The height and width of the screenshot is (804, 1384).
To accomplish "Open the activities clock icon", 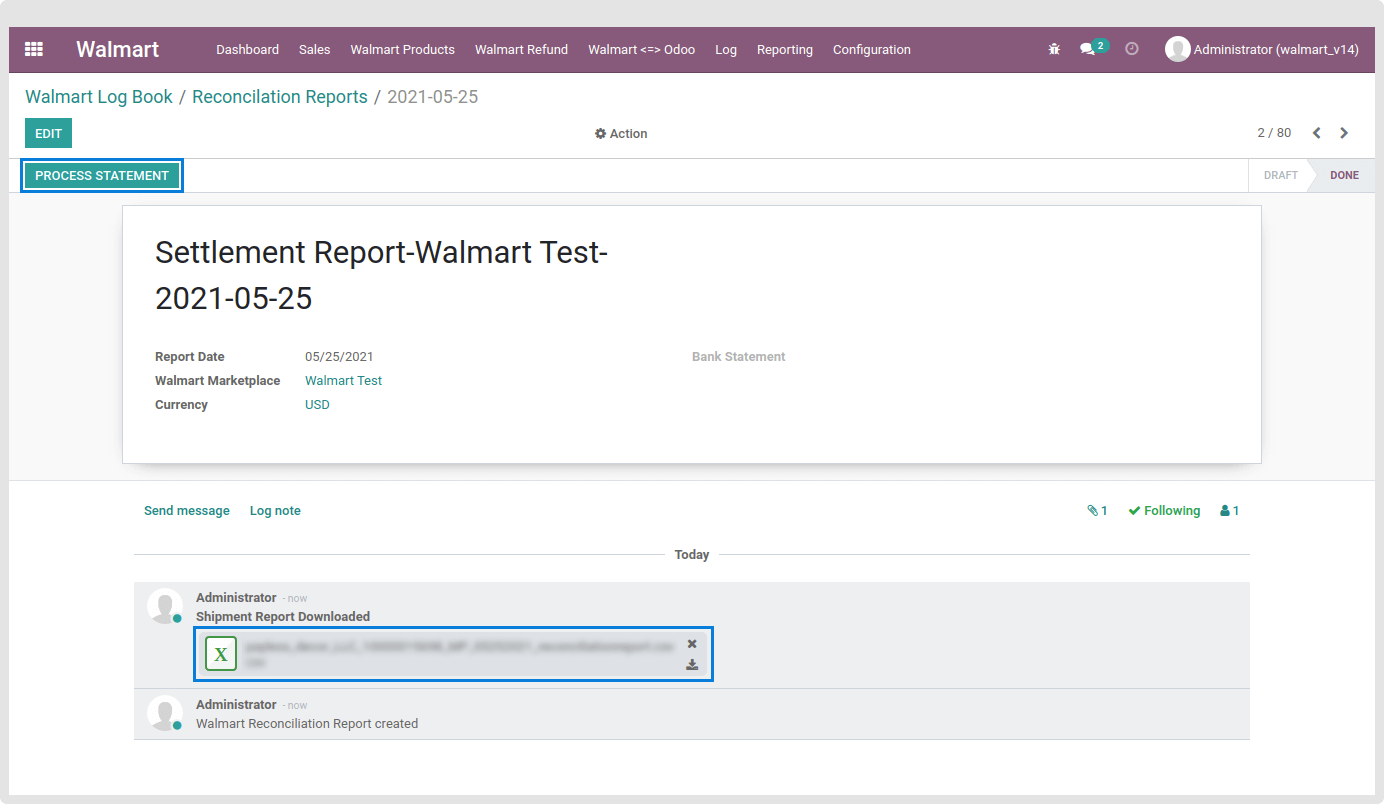I will [1132, 49].
